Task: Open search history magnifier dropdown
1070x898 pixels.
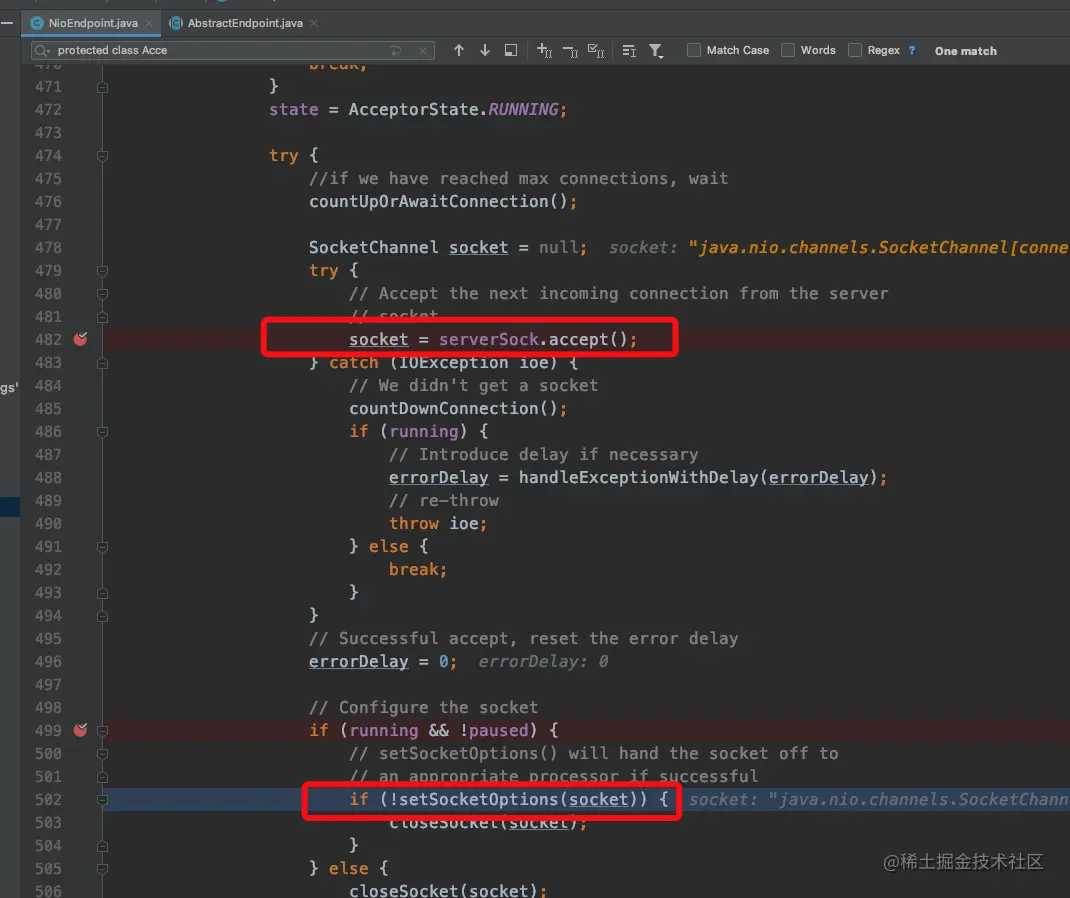Action: 42,50
